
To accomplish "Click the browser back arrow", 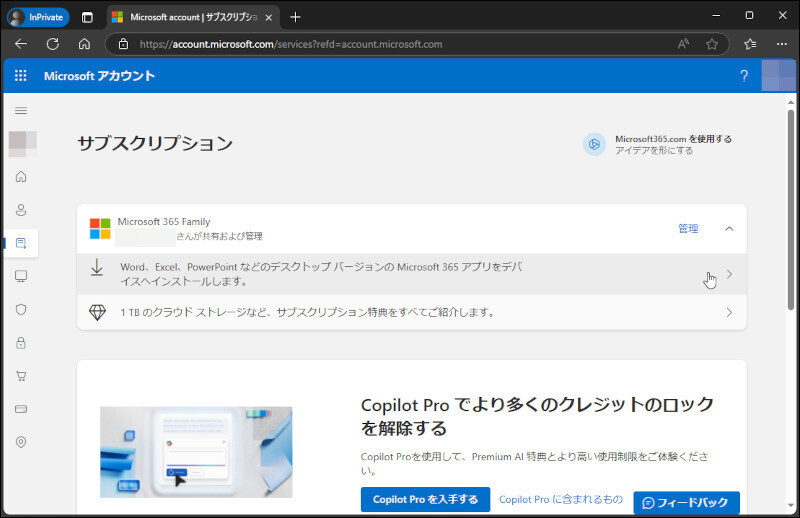I will tap(21, 44).
